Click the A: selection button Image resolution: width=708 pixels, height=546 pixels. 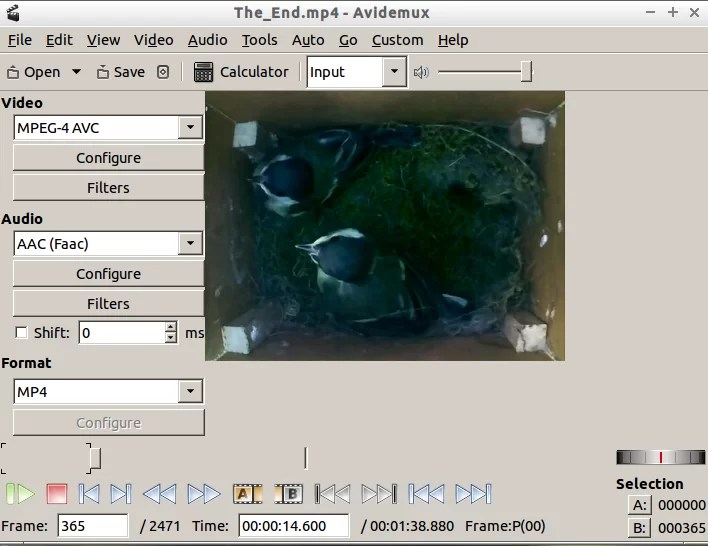(x=640, y=505)
